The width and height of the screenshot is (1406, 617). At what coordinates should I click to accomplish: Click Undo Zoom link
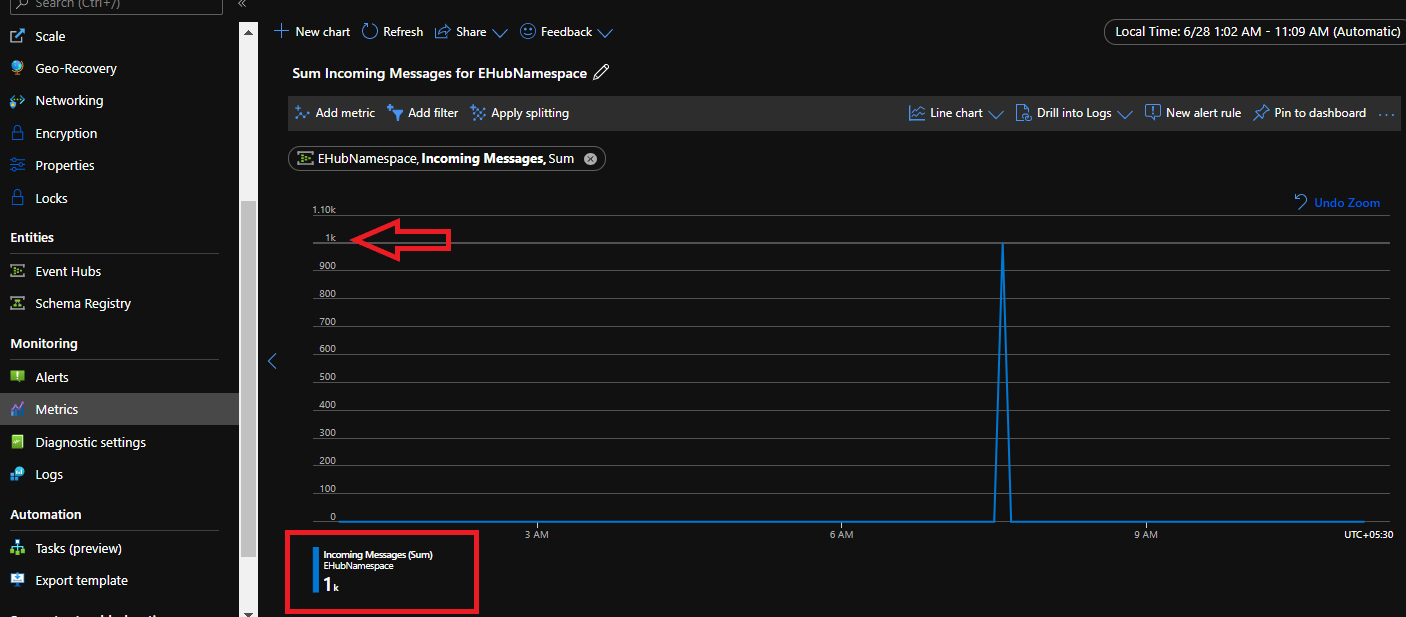point(1337,202)
